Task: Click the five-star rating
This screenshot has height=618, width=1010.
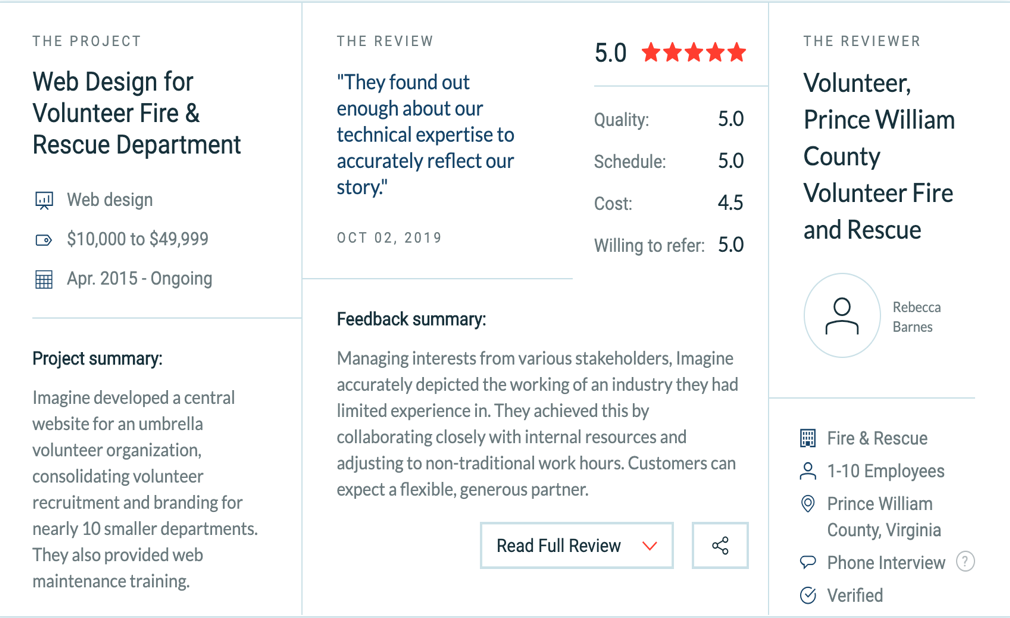Action: click(x=694, y=53)
